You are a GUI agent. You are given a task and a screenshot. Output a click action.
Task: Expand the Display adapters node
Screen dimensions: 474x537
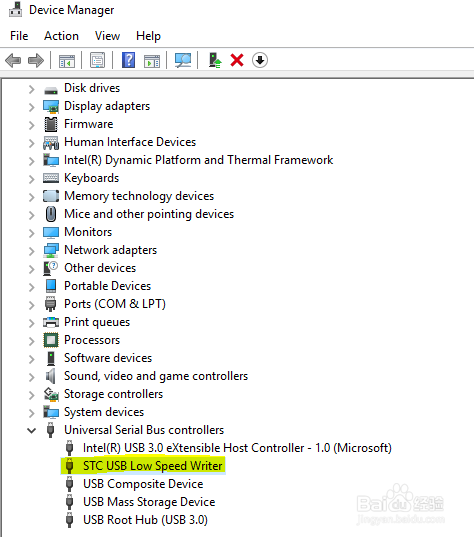tap(32, 107)
